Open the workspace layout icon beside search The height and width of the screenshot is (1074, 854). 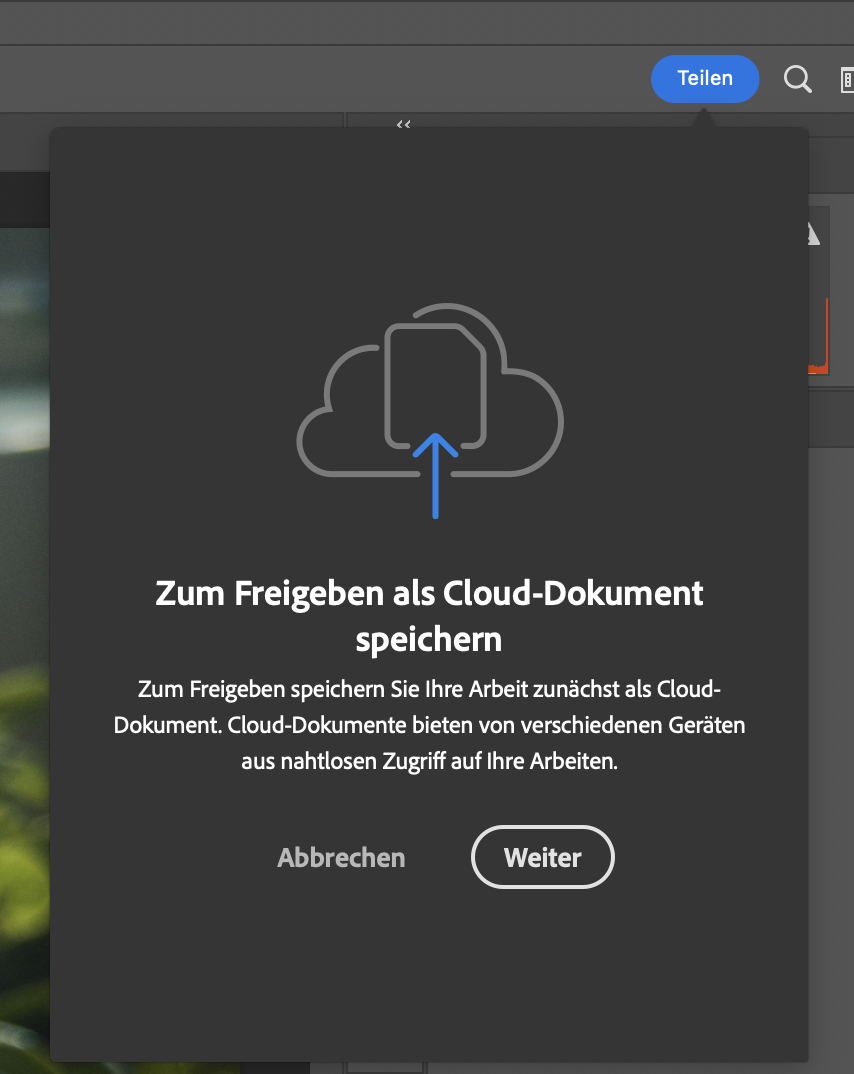pyautogui.click(x=847, y=79)
